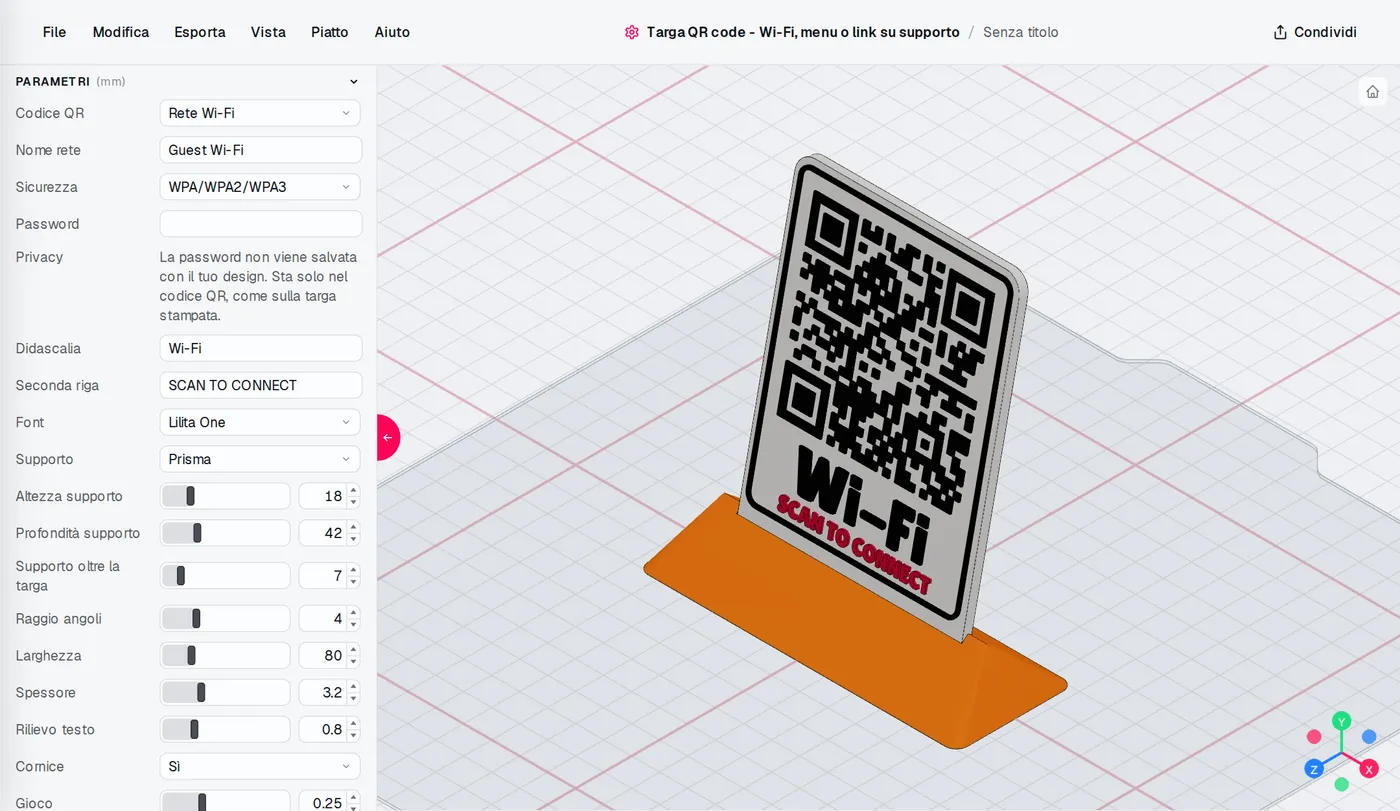The width and height of the screenshot is (1400, 811).
Task: Click the Profondità supporto slider
Action: [225, 533]
